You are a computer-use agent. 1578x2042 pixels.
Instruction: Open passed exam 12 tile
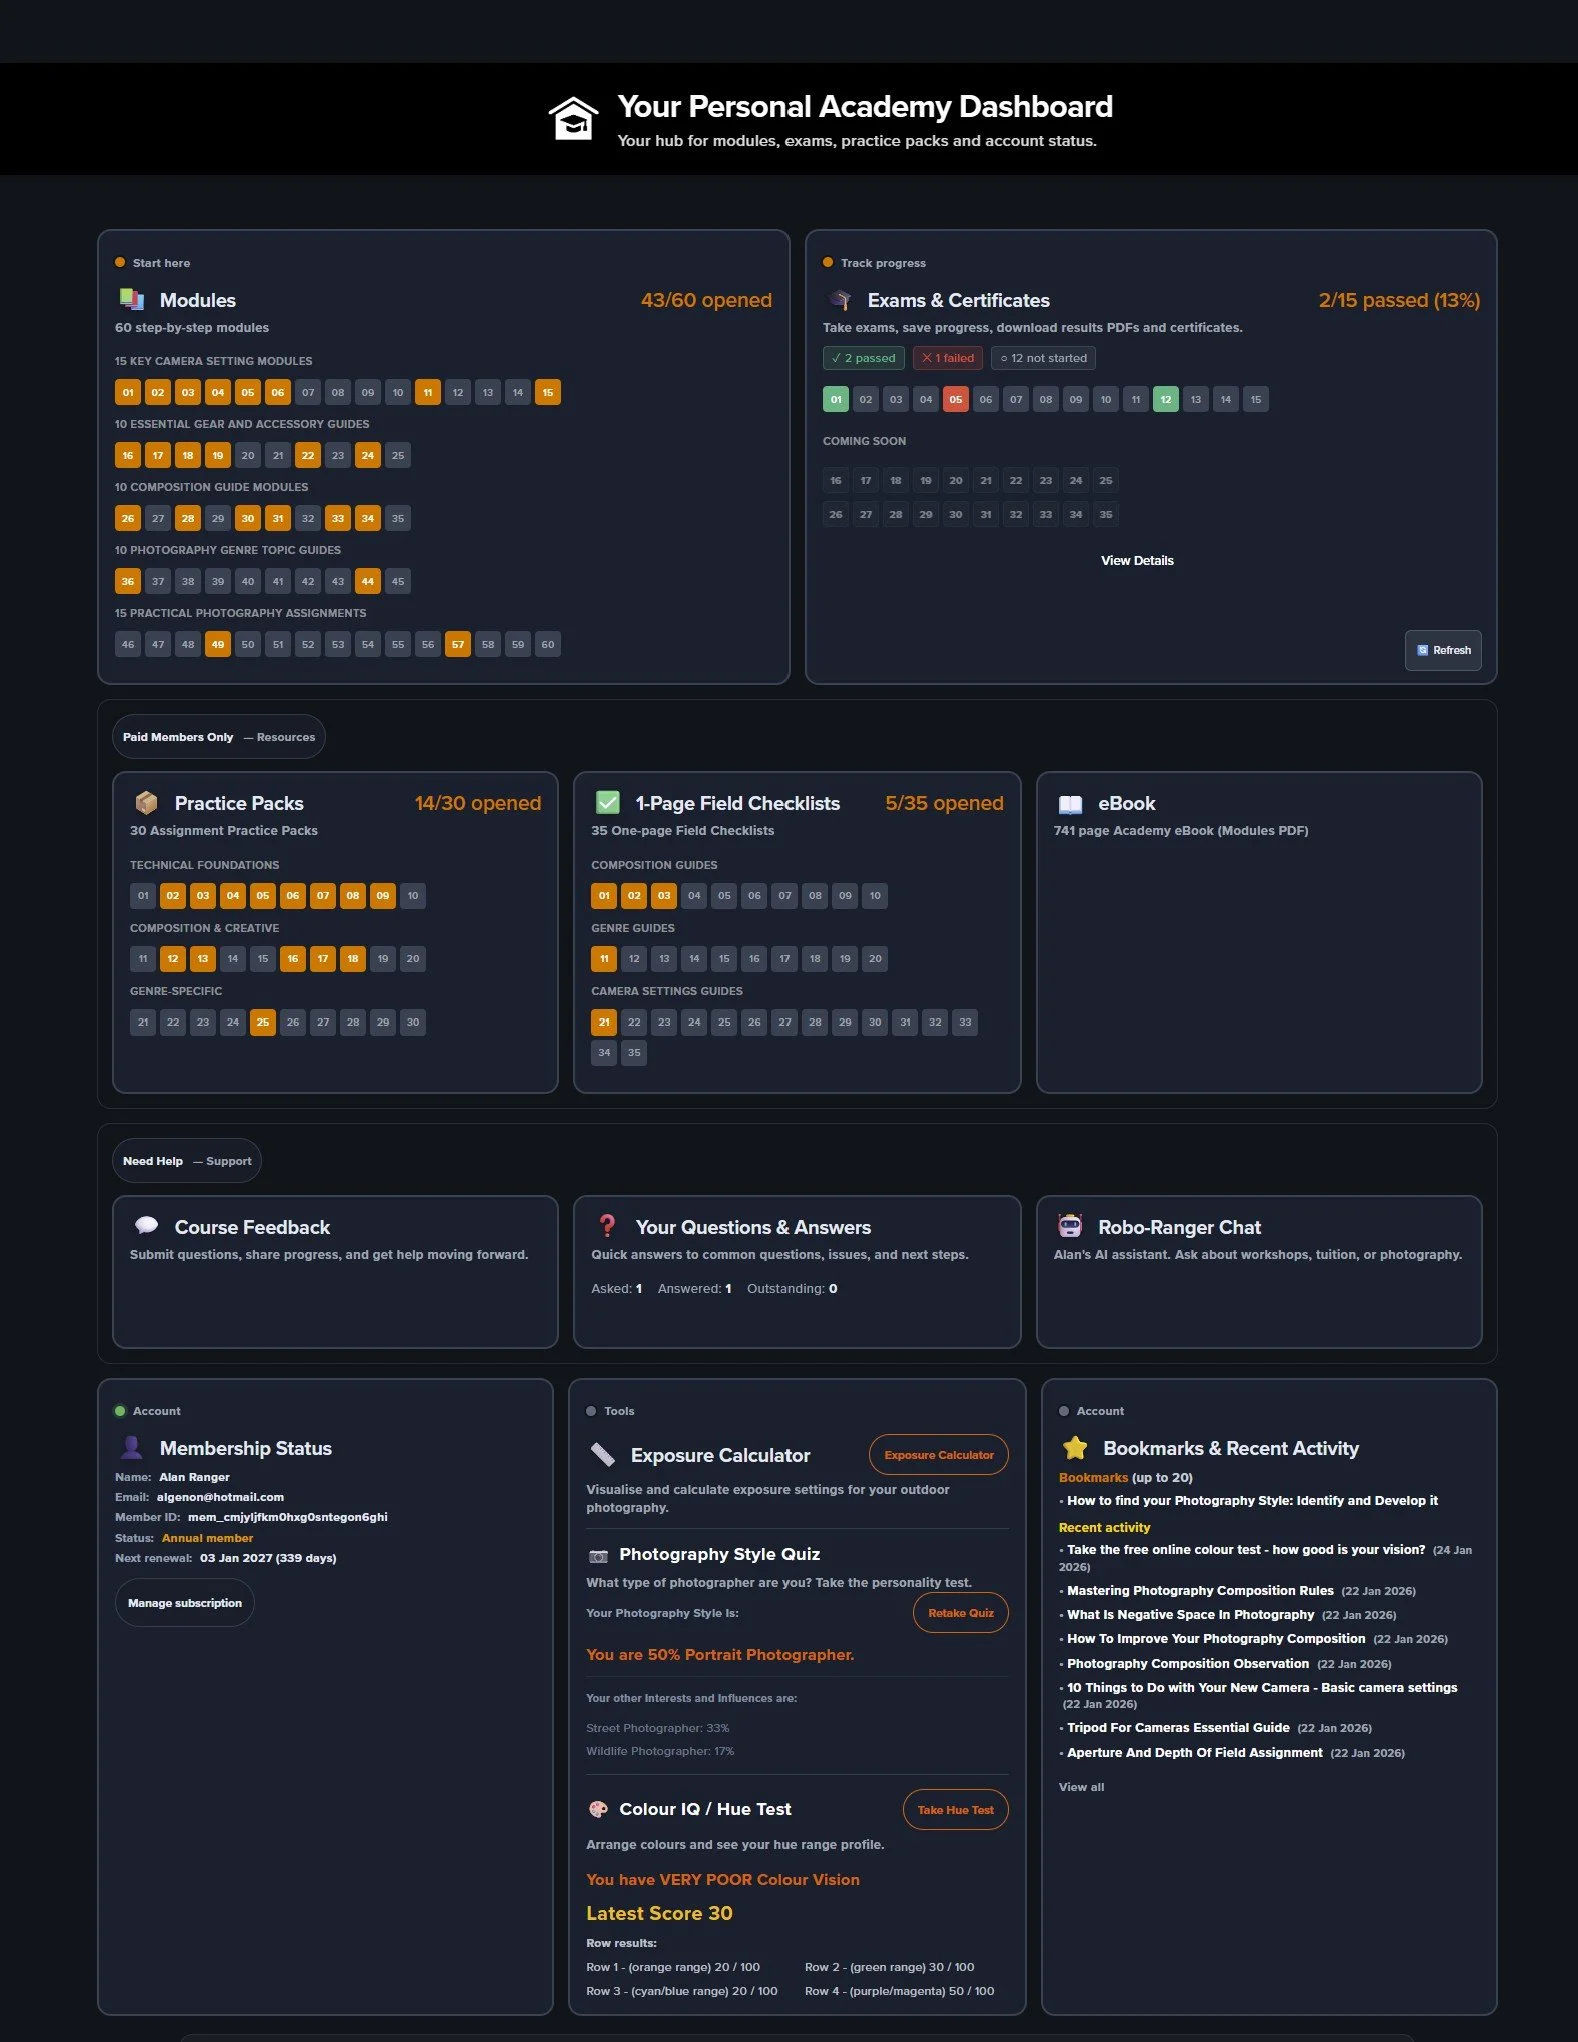coord(1166,400)
